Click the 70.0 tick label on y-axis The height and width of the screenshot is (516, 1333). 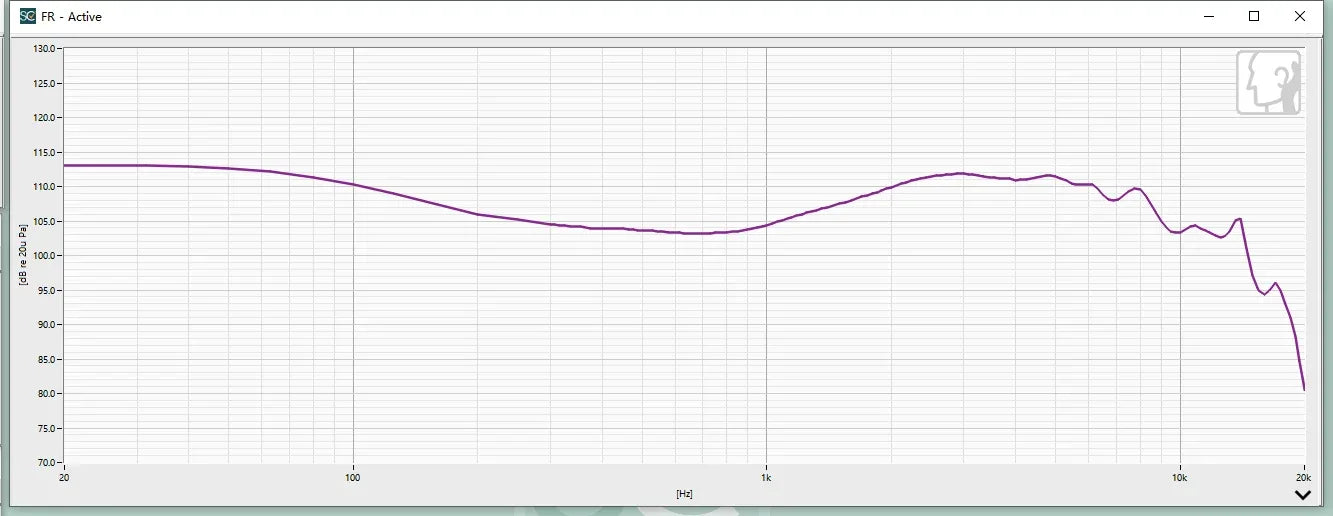pyautogui.click(x=47, y=463)
